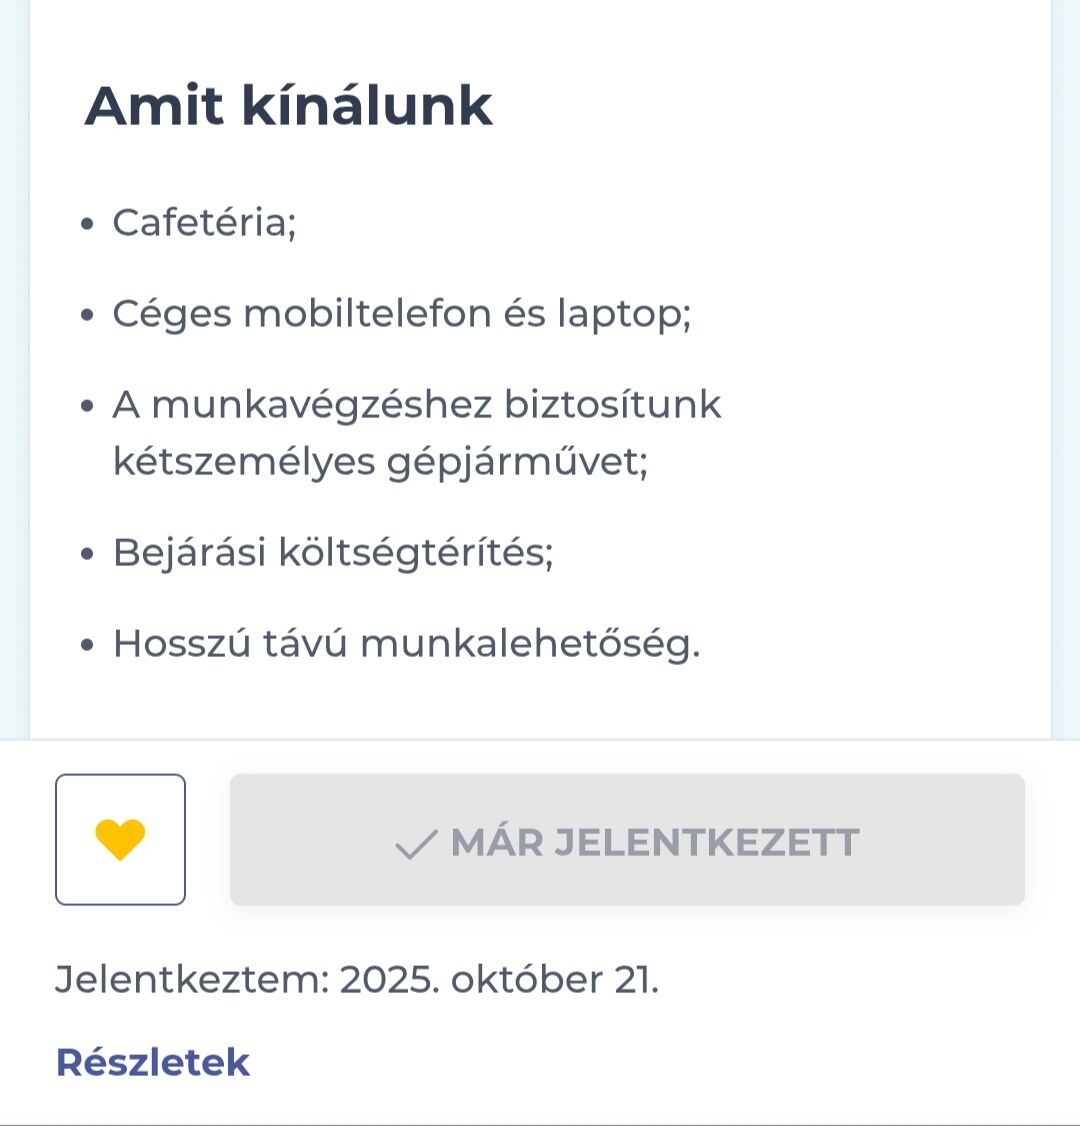Select the Cafetéria list item text
Screen dimensions: 1080x1126
coord(204,222)
